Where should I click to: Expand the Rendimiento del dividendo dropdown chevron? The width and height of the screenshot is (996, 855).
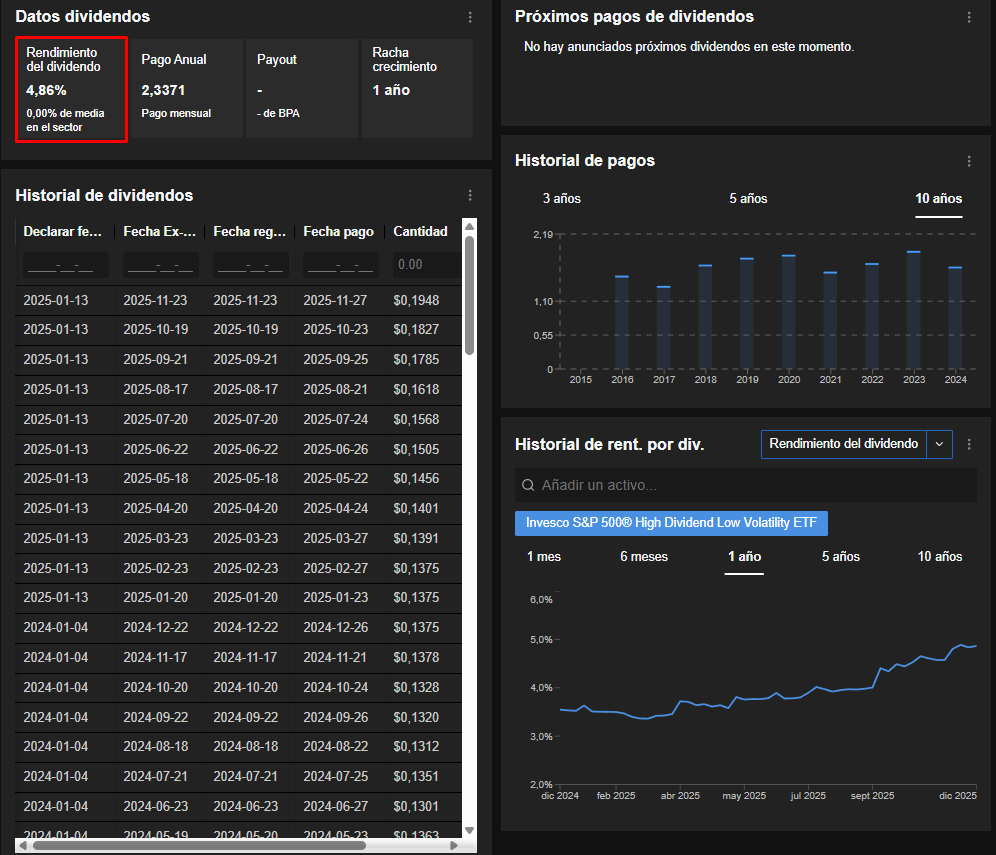[939, 444]
